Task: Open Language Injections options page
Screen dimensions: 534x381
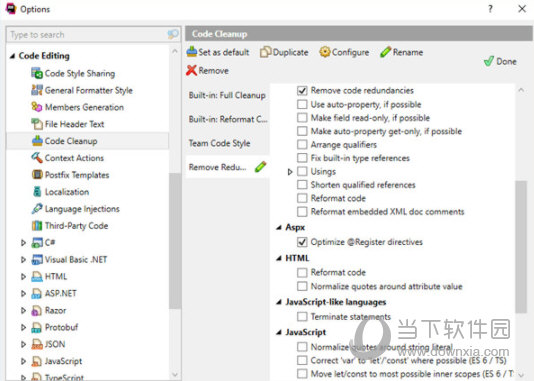Action: [82, 209]
